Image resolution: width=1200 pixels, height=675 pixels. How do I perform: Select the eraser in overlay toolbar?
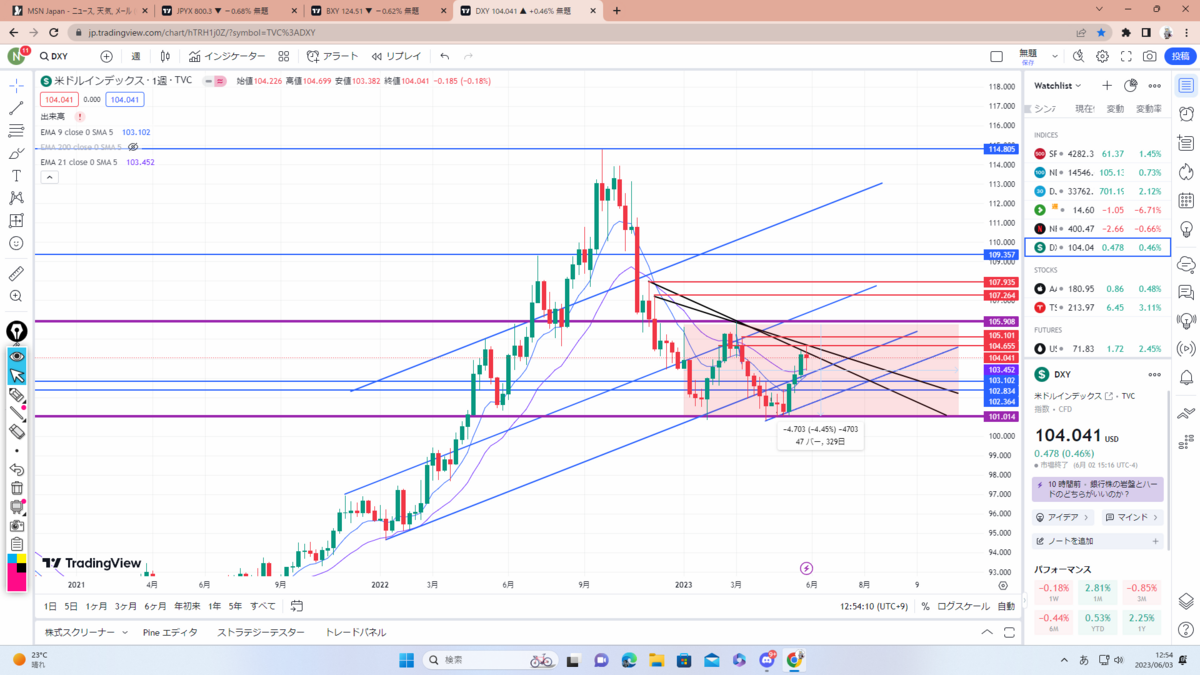tap(17, 432)
